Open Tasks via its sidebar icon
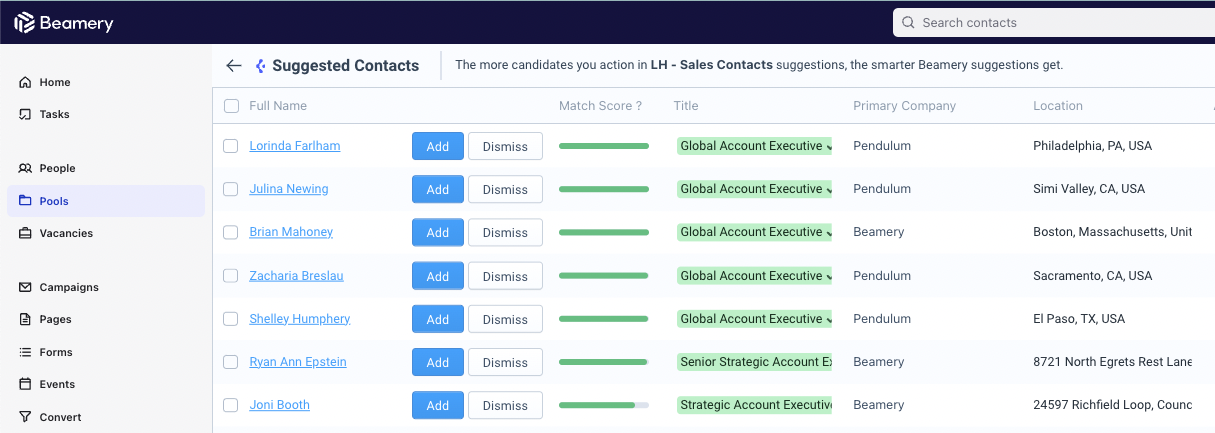This screenshot has width=1215, height=433. [25, 114]
